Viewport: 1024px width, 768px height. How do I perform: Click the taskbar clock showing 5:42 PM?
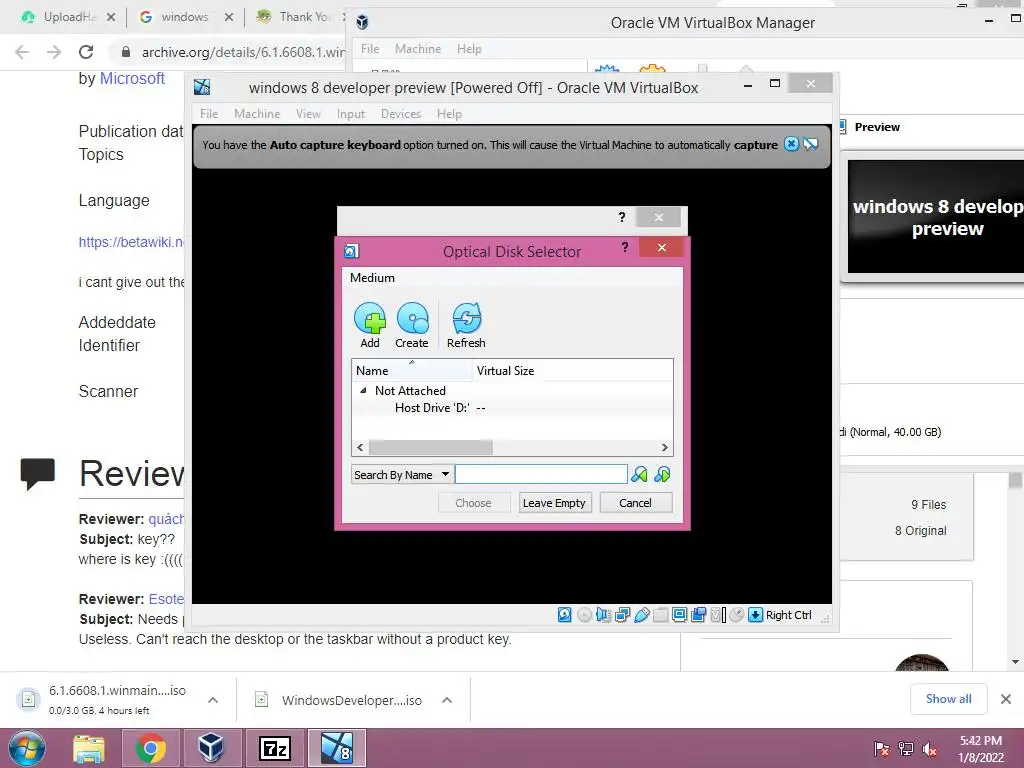[x=980, y=748]
